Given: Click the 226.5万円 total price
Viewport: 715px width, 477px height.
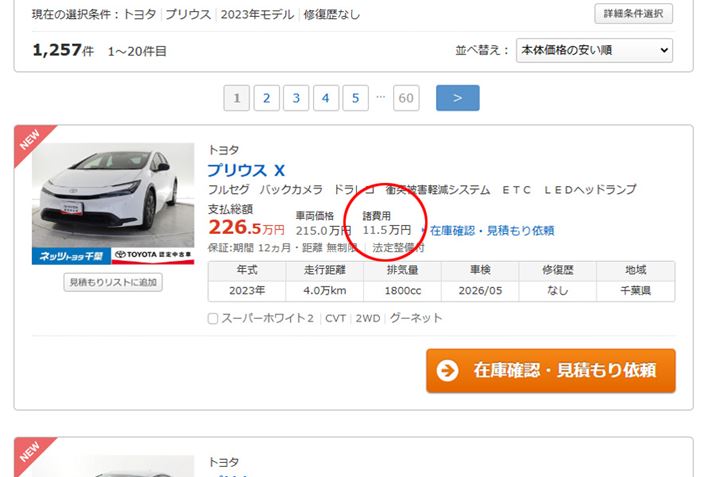Looking at the screenshot, I should pos(246,227).
